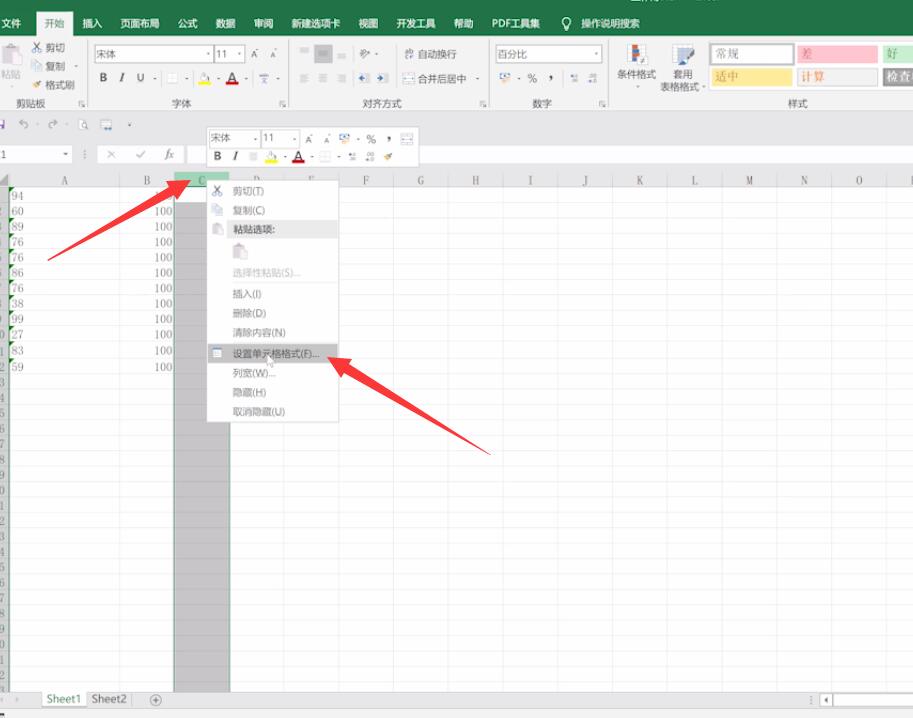
Task: Click the ribbon fill color bucket swatch
Action: (204, 78)
